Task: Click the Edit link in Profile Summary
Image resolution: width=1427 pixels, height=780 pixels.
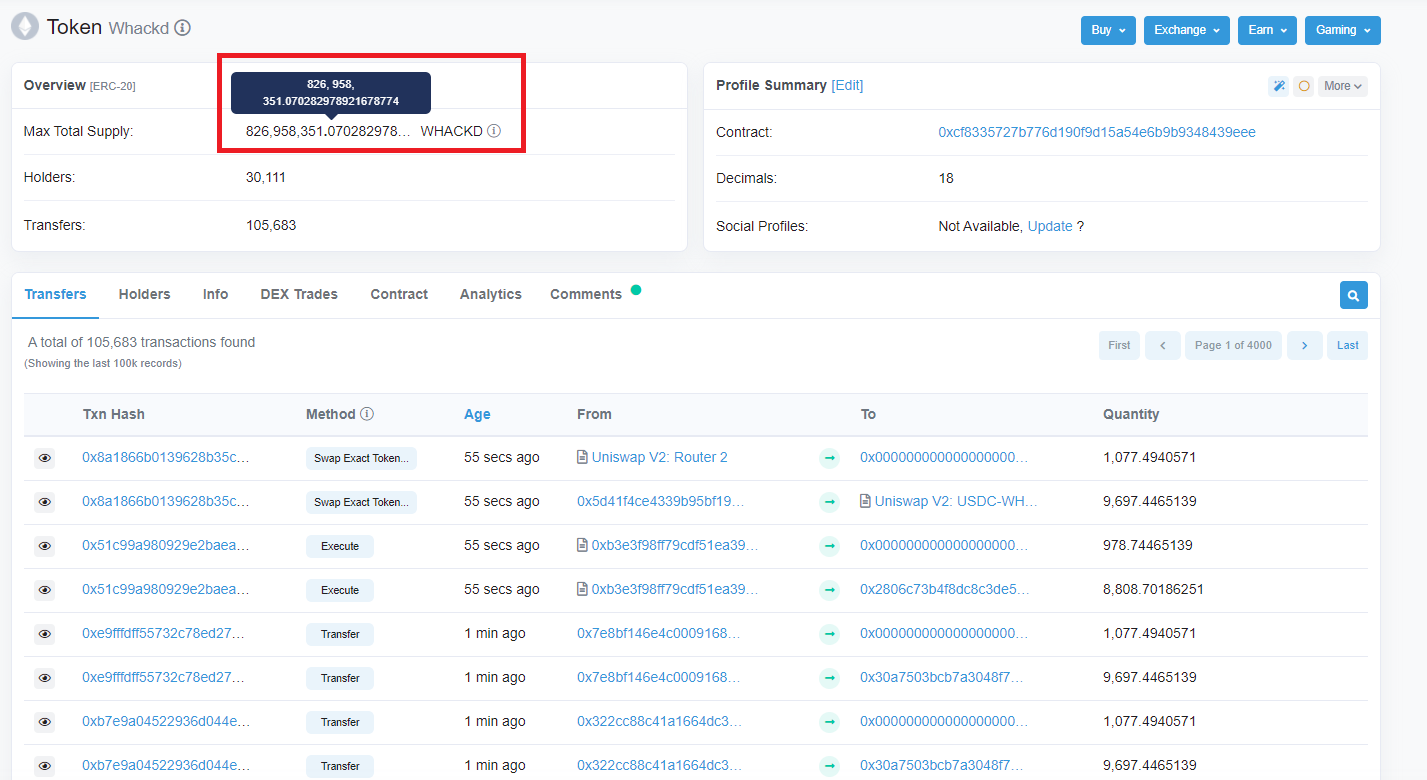Action: [x=847, y=85]
